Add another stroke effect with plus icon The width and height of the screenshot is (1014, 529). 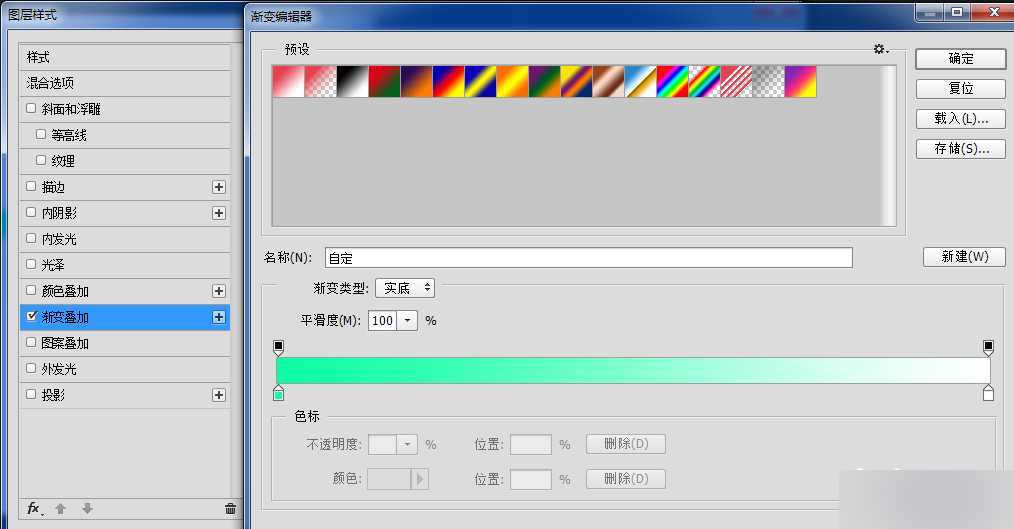tap(219, 187)
